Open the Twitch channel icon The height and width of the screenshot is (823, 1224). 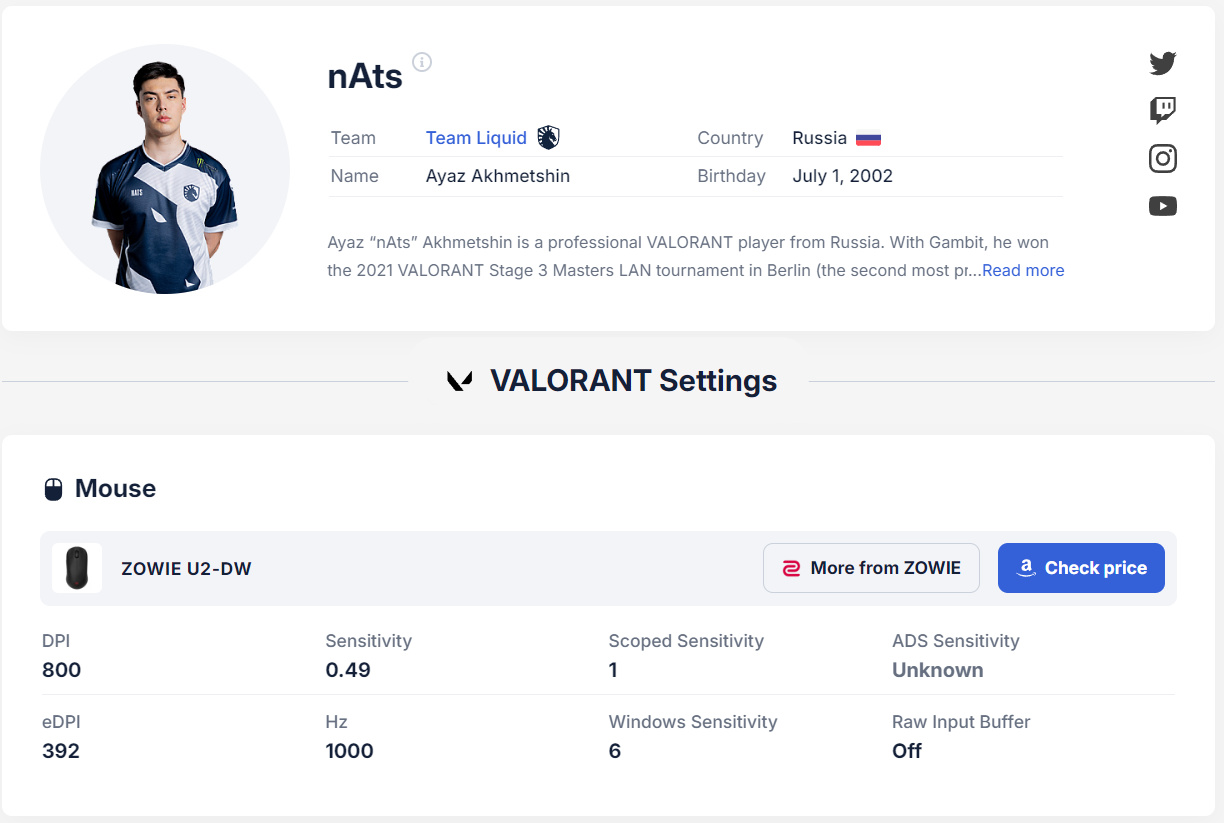tap(1163, 110)
